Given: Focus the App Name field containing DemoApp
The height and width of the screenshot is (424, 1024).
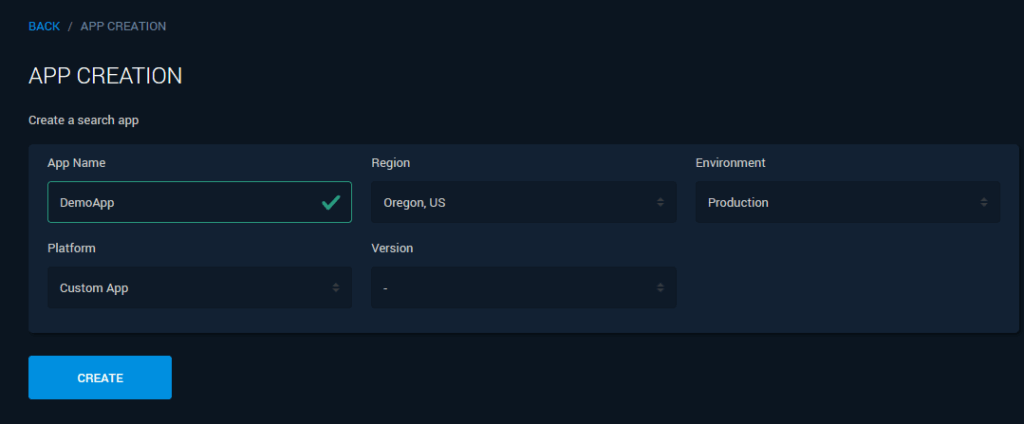Looking at the screenshot, I should [180, 202].
